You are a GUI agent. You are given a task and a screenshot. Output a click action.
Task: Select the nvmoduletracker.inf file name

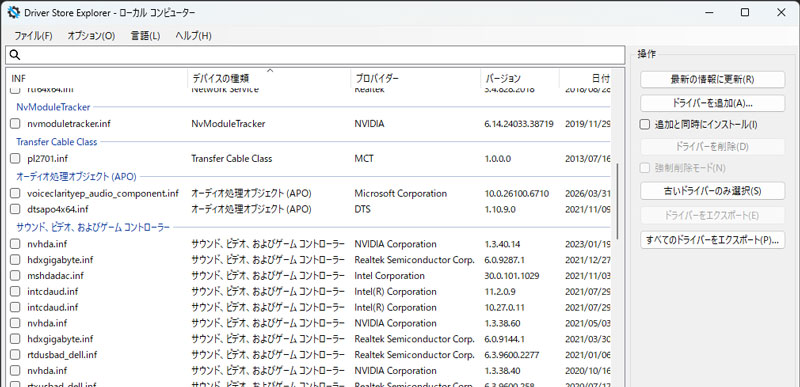click(69, 123)
